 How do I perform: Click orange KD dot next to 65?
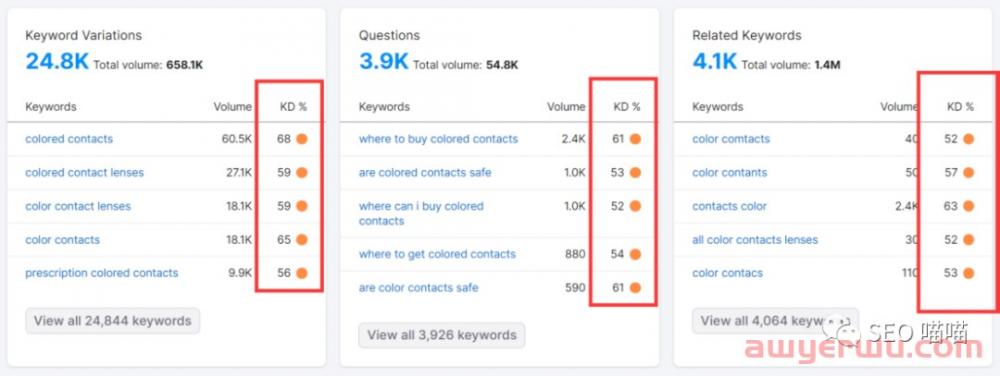pos(302,240)
